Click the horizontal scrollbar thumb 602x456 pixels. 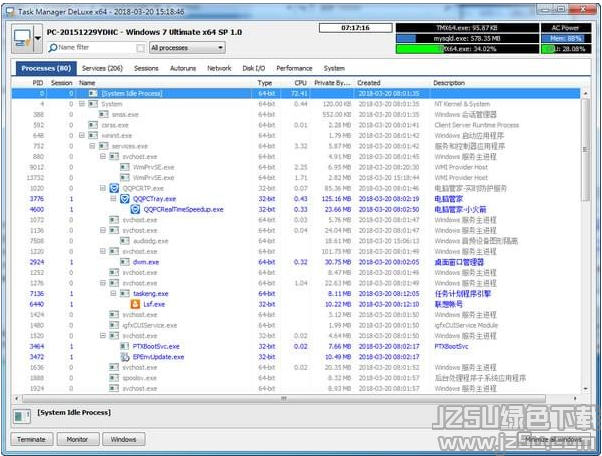click(283, 399)
